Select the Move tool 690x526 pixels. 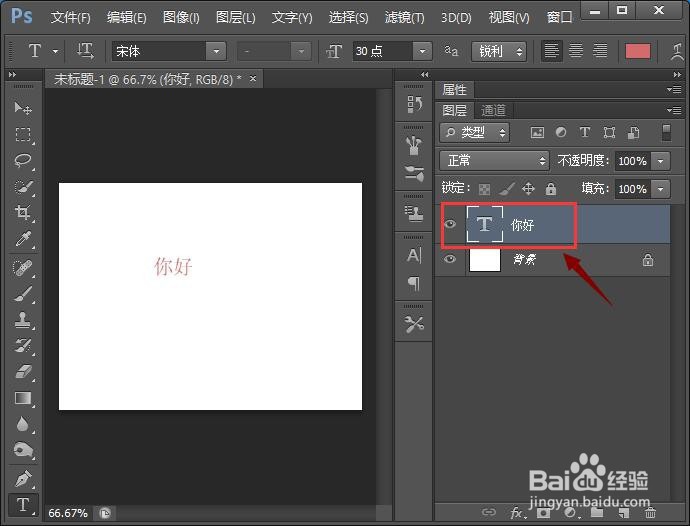coord(23,108)
